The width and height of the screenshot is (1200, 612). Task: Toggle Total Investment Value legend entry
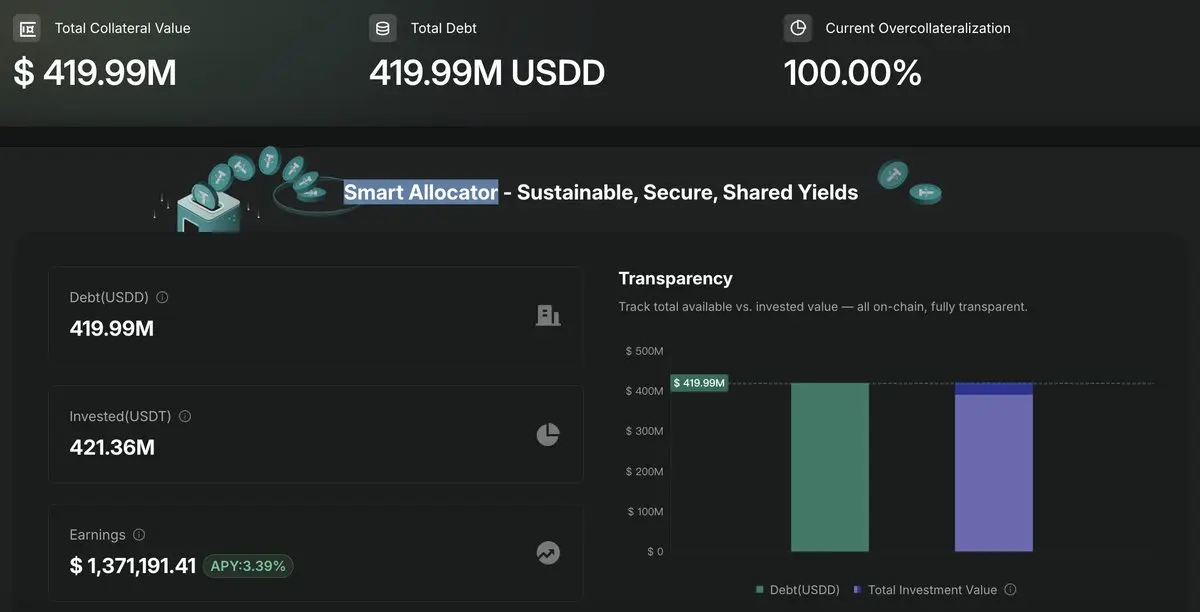932,590
